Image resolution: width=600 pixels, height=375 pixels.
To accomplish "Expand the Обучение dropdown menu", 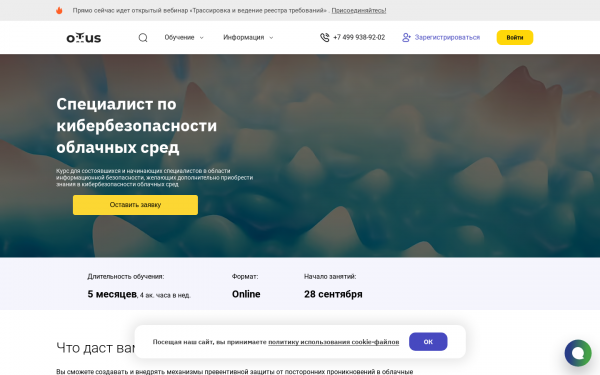I will pos(184,38).
